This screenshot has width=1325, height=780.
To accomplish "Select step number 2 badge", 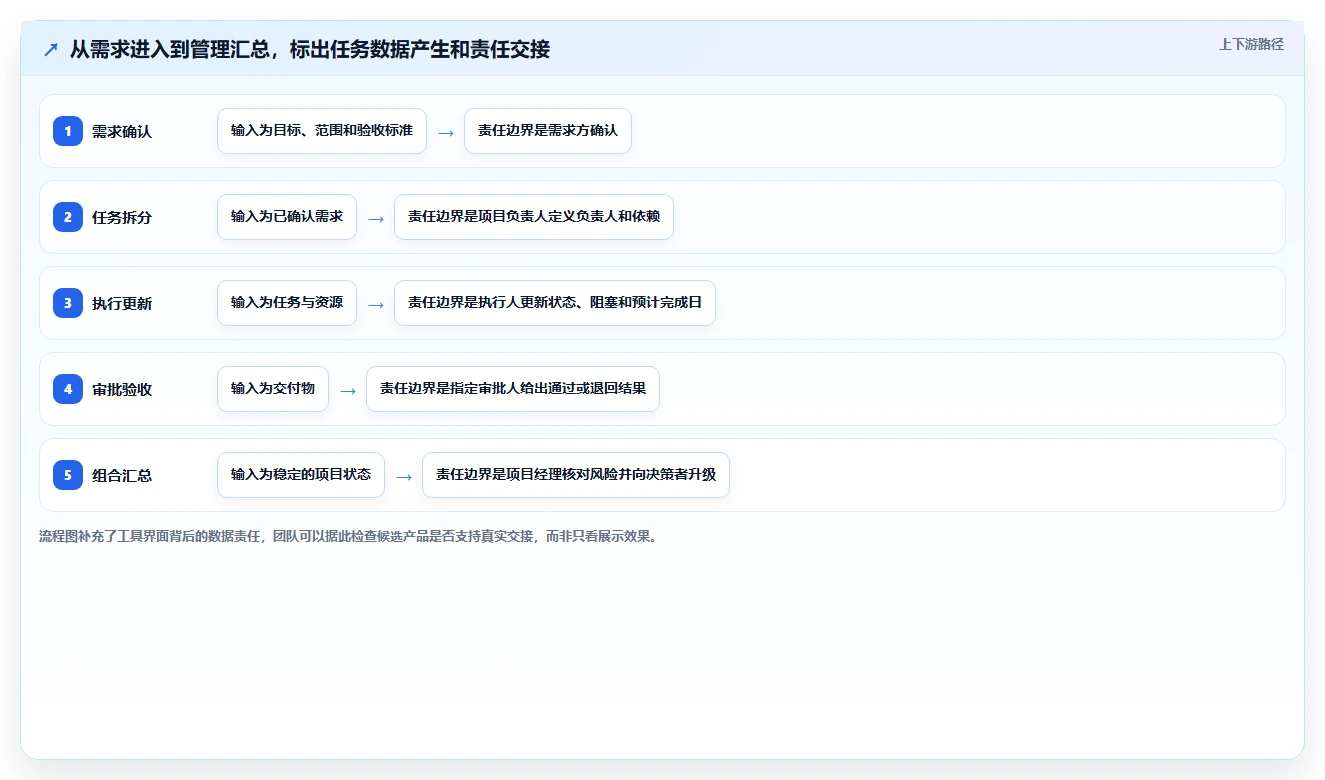I will pyautogui.click(x=68, y=217).
